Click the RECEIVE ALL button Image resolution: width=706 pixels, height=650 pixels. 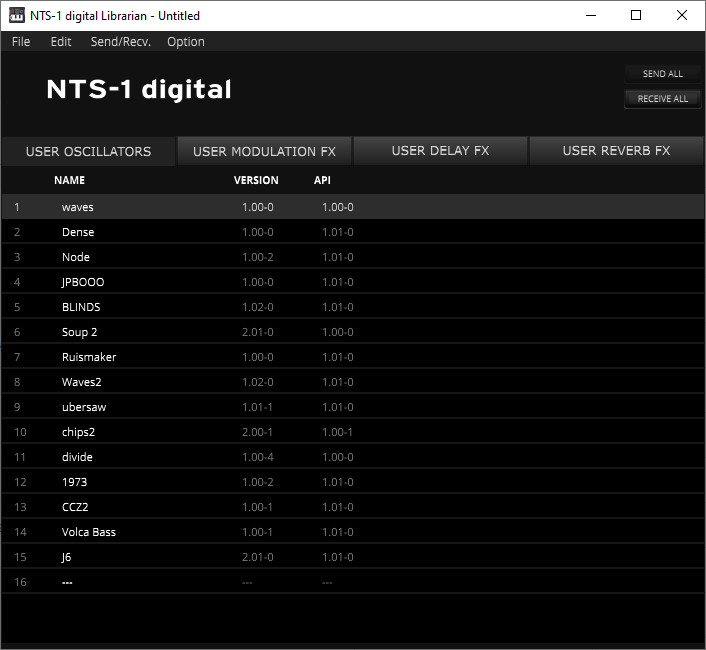click(x=662, y=99)
